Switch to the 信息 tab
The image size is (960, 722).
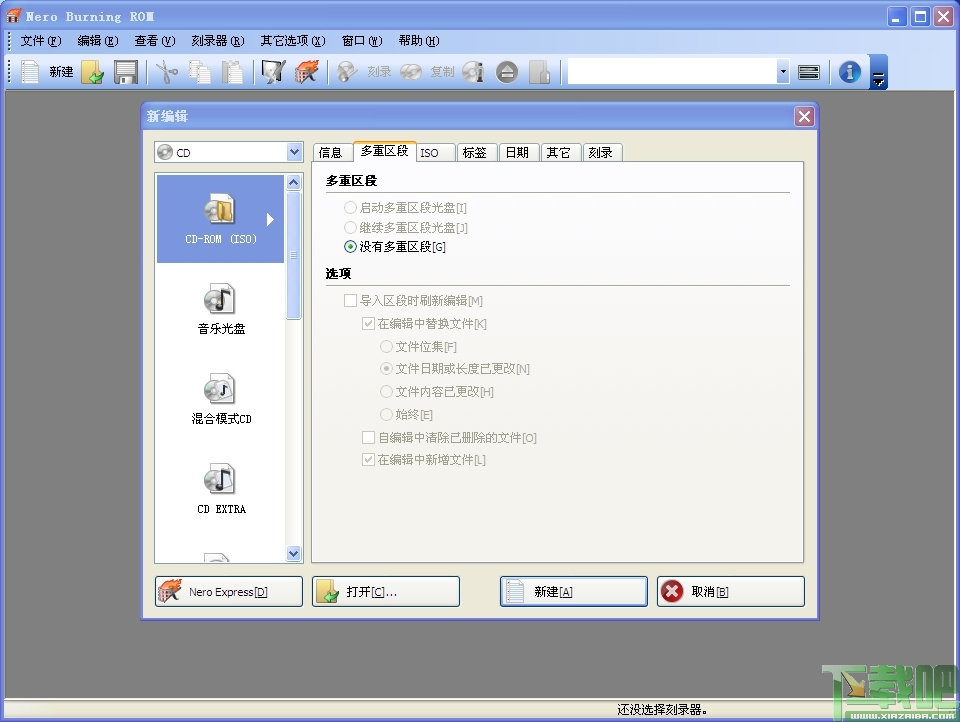tap(331, 152)
